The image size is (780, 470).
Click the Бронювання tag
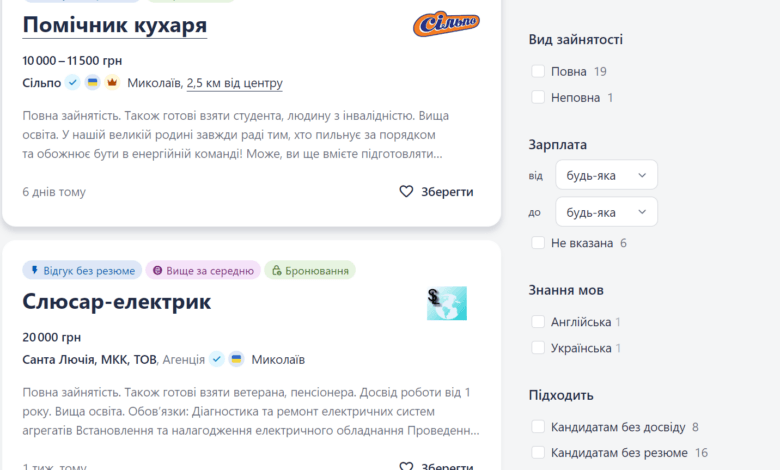pyautogui.click(x=310, y=270)
